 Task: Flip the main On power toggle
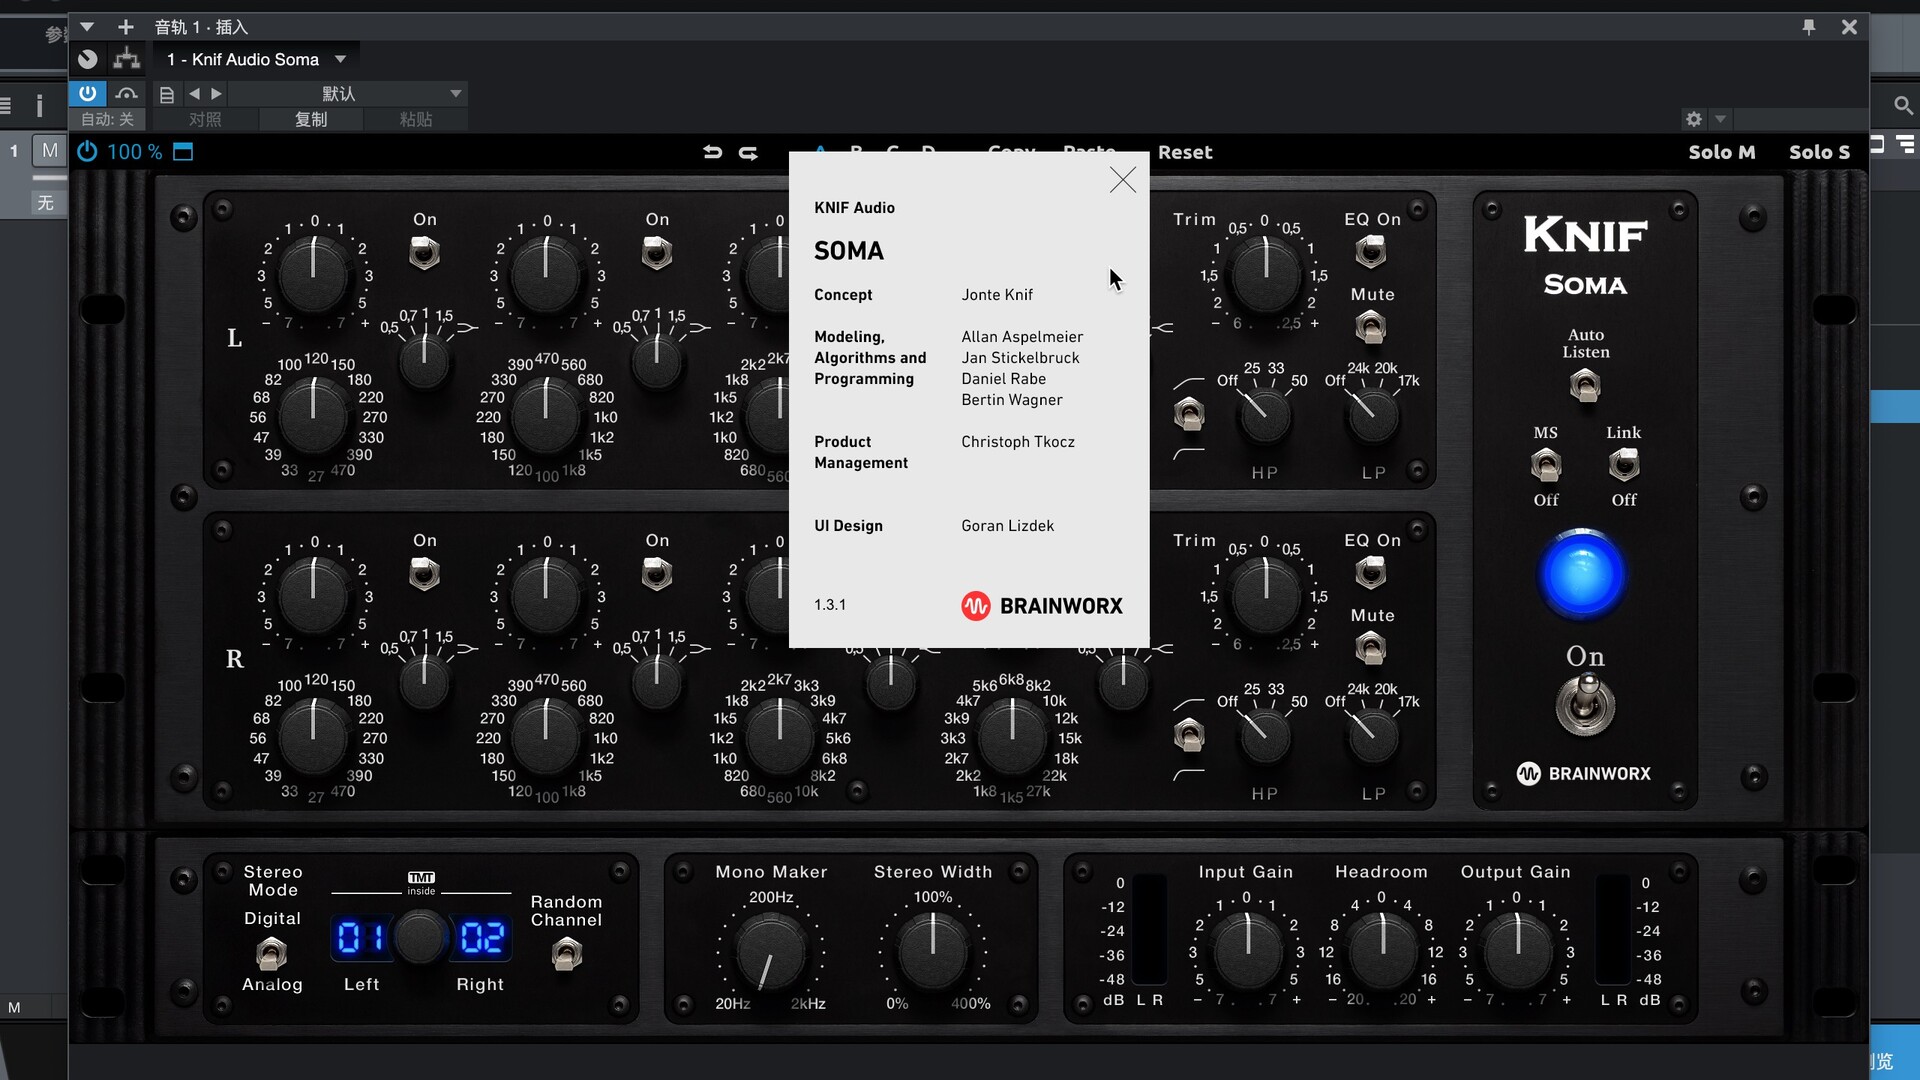click(x=1585, y=704)
